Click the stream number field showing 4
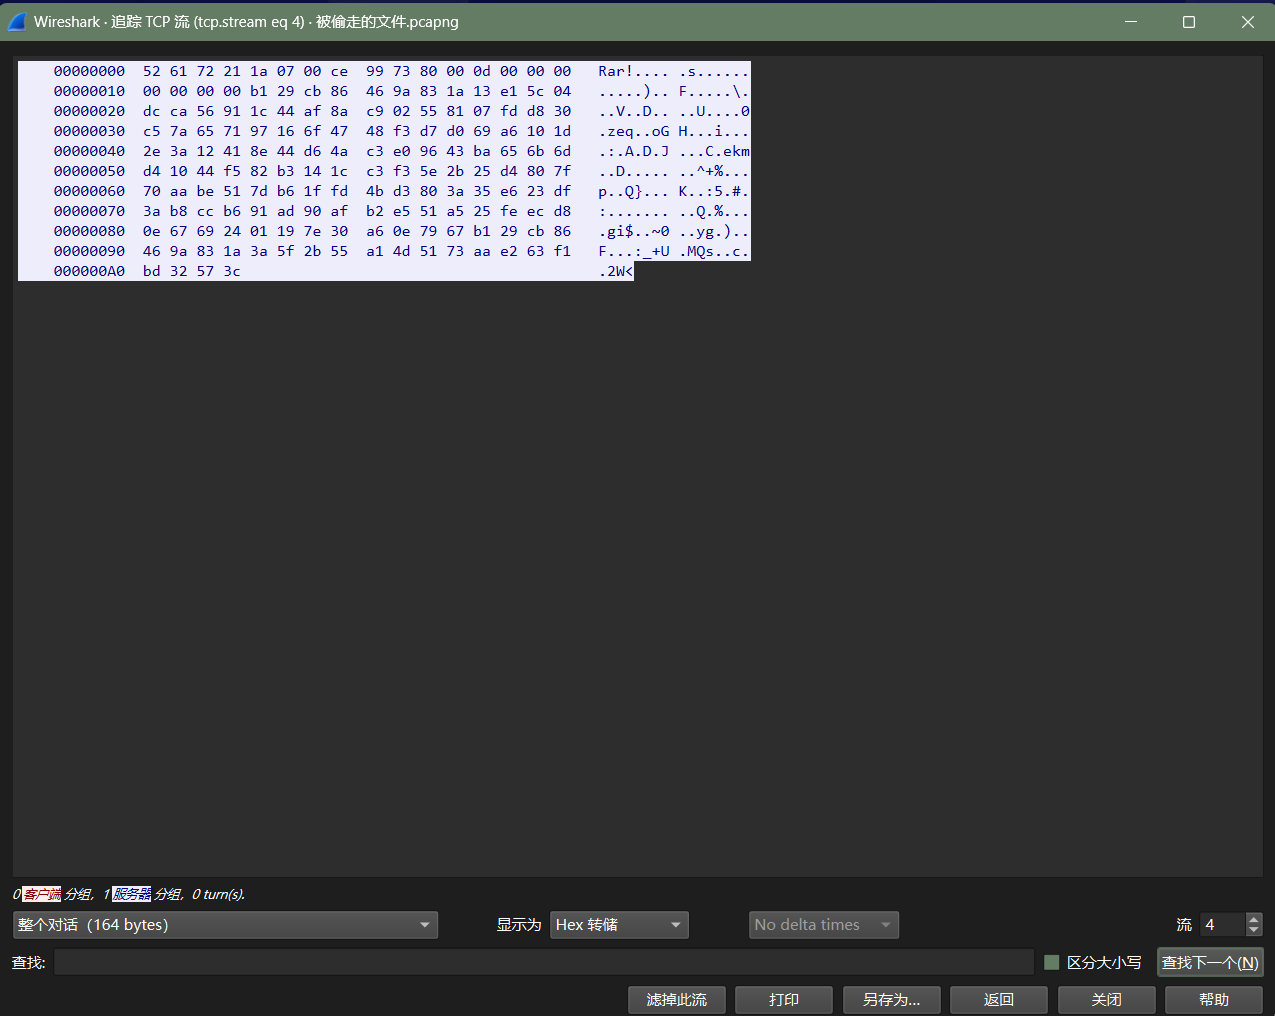This screenshot has height=1016, width=1275. tap(1222, 925)
